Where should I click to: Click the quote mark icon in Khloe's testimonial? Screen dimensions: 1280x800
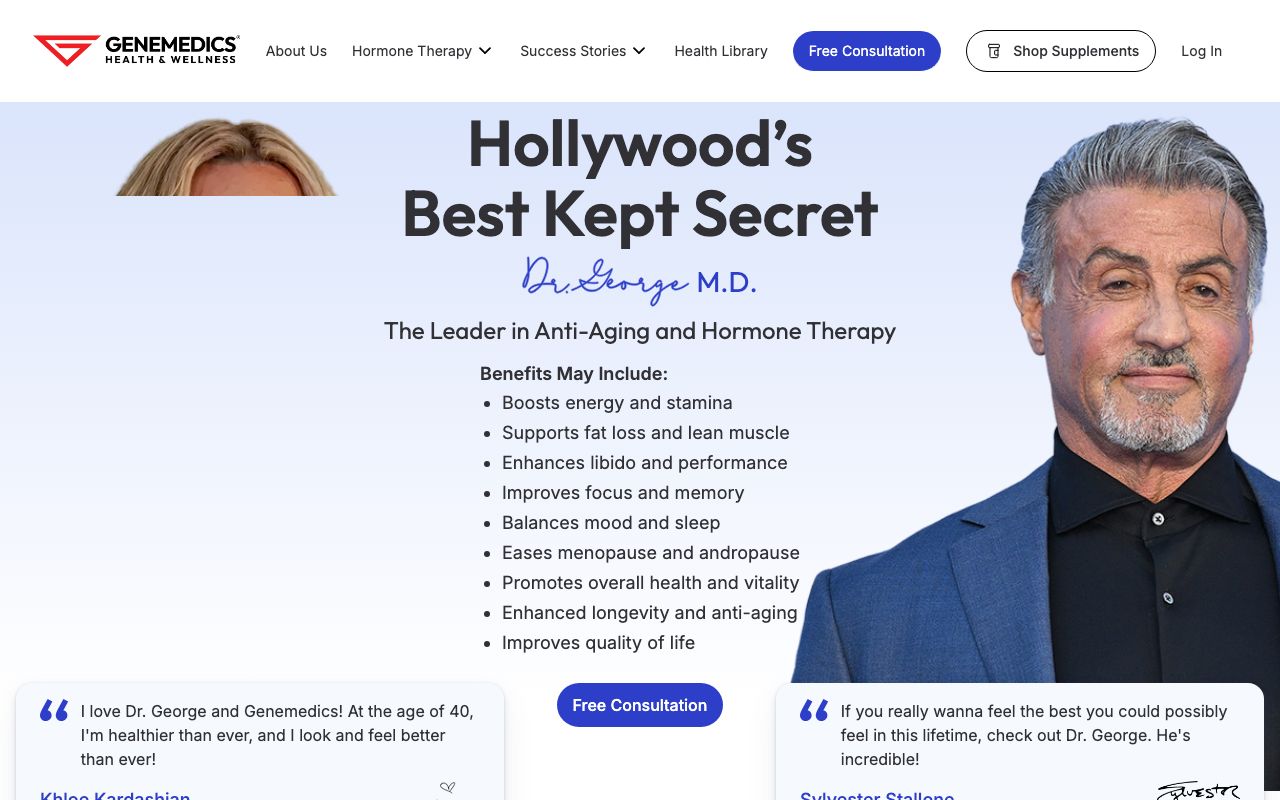coord(54,711)
